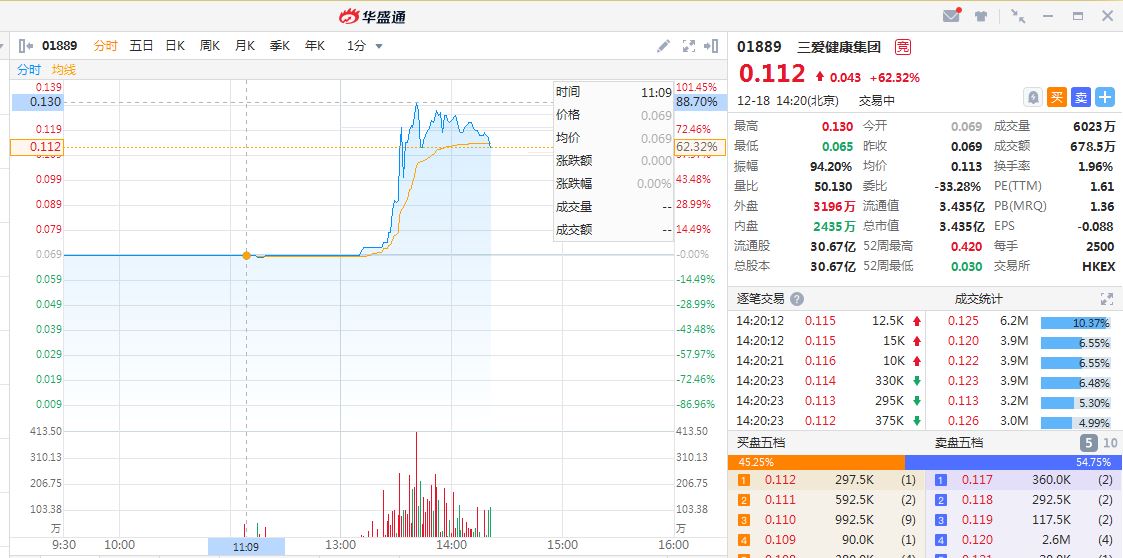
Task: Open the 1分 interval dropdown
Action: (365, 46)
